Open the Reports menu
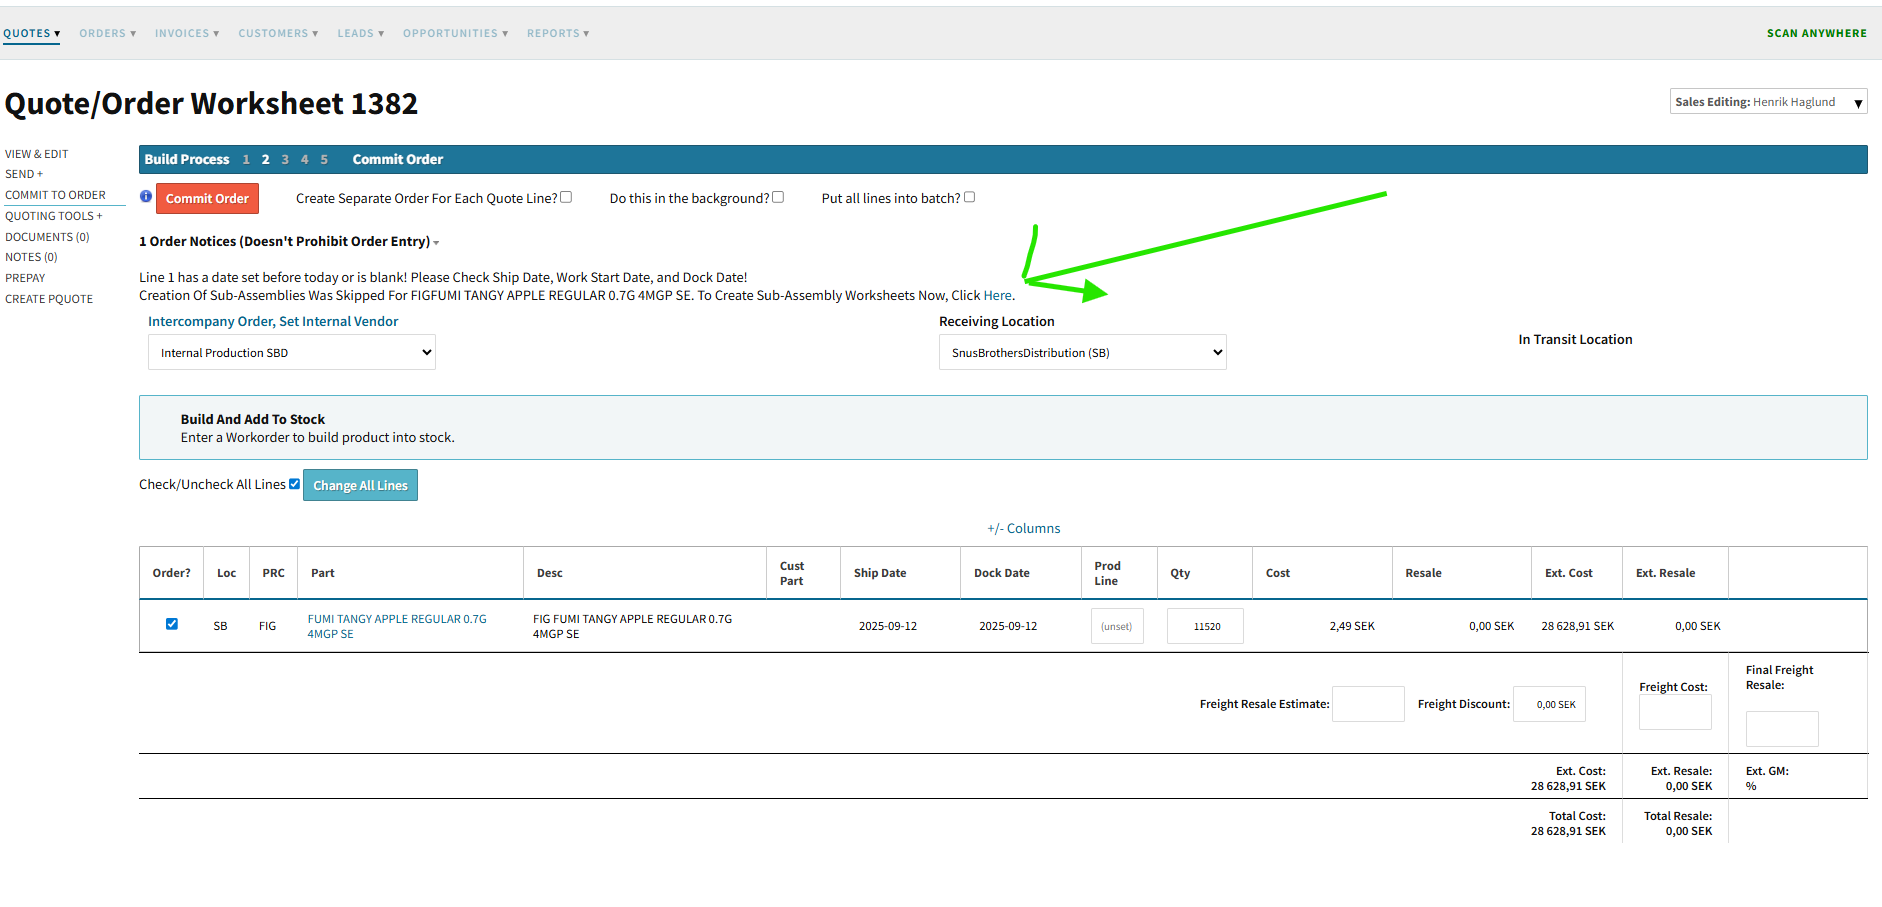 [x=558, y=34]
